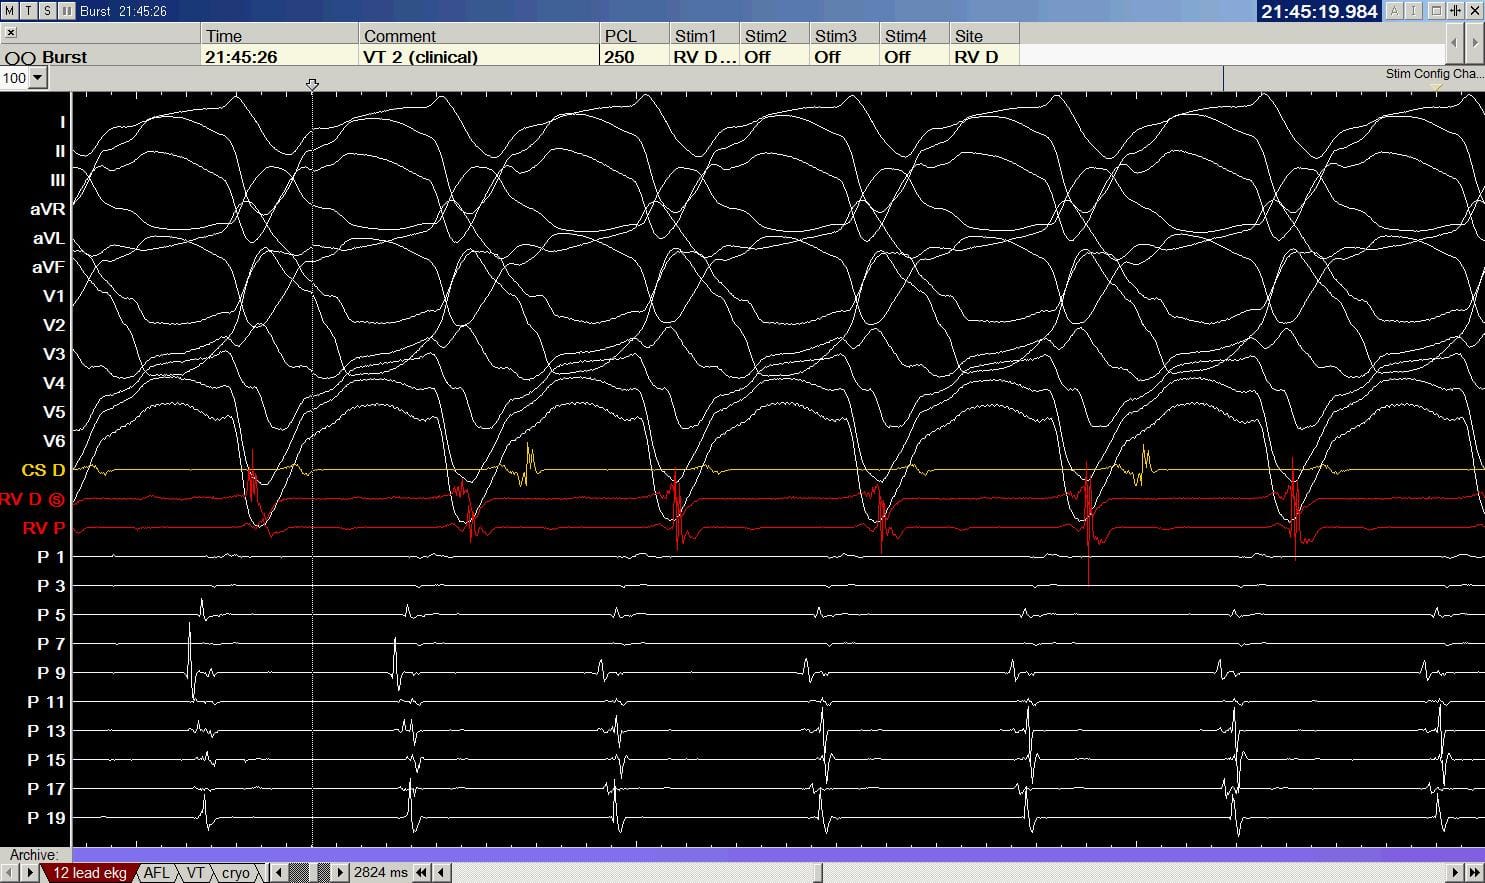Image resolution: width=1485 pixels, height=883 pixels.
Task: Click the Stim1 value RV D
Action: pyautogui.click(x=704, y=57)
